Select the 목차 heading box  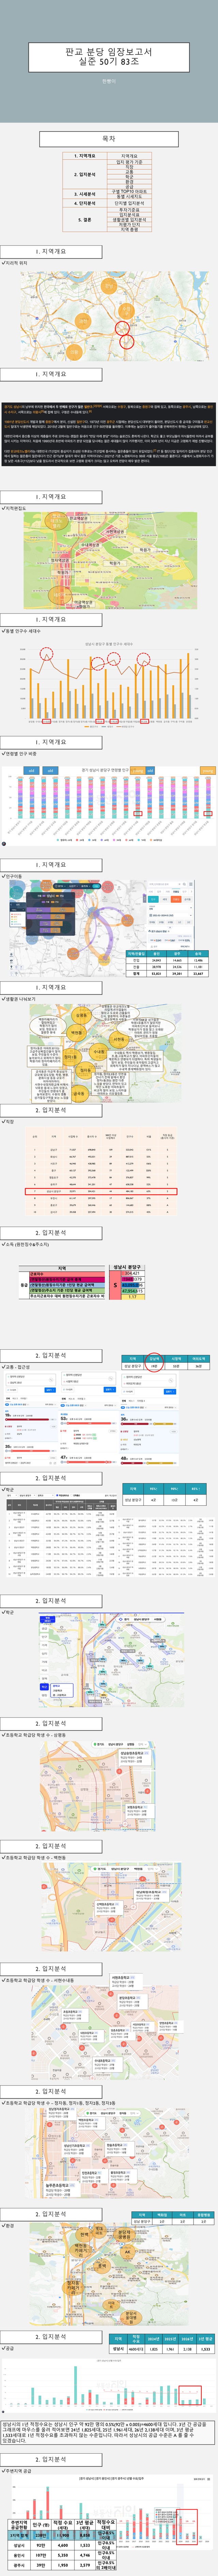click(109, 139)
